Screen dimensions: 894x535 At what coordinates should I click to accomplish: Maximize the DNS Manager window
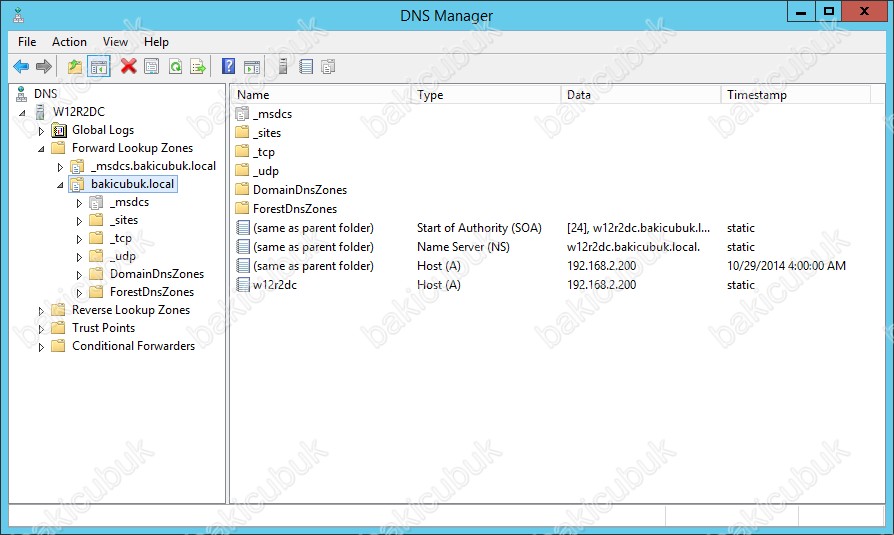coord(828,12)
